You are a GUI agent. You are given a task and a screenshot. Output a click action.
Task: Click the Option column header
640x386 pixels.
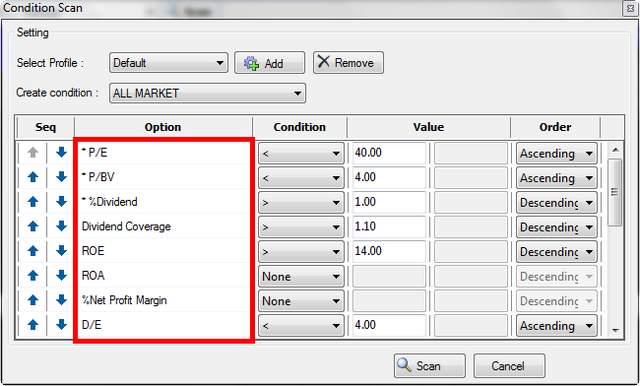(163, 127)
